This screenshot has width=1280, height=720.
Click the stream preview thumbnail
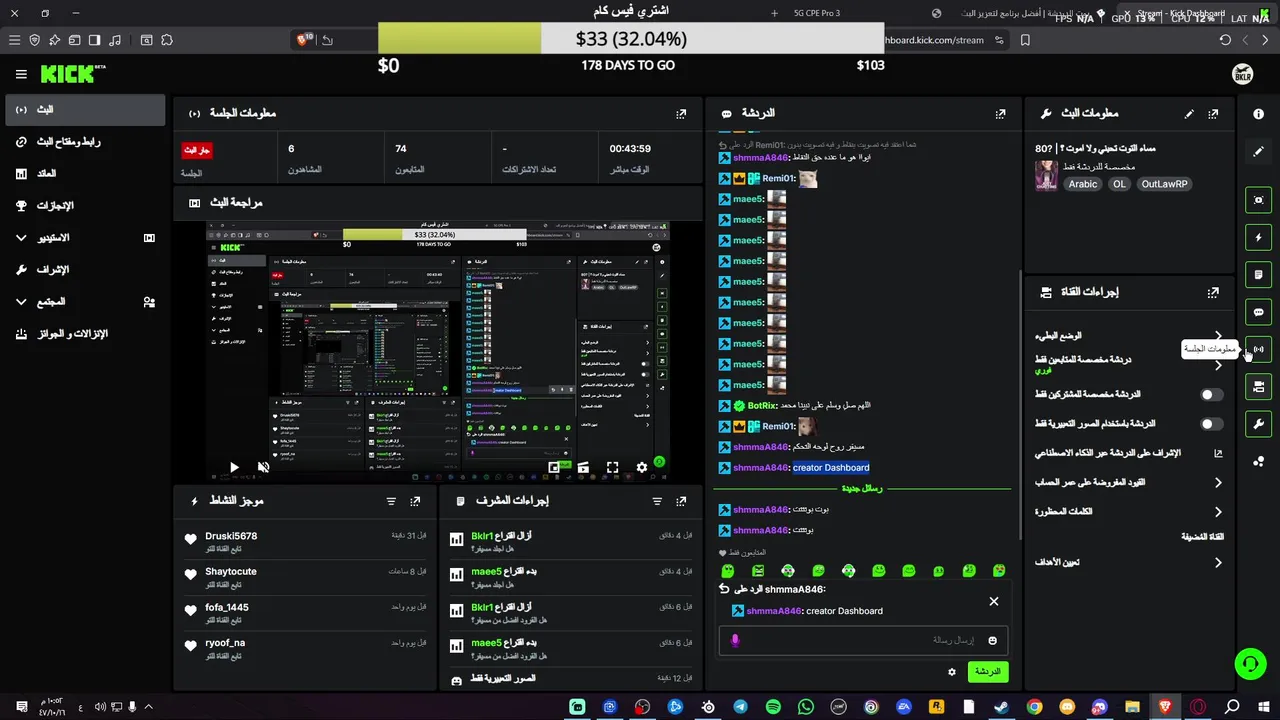click(x=437, y=351)
